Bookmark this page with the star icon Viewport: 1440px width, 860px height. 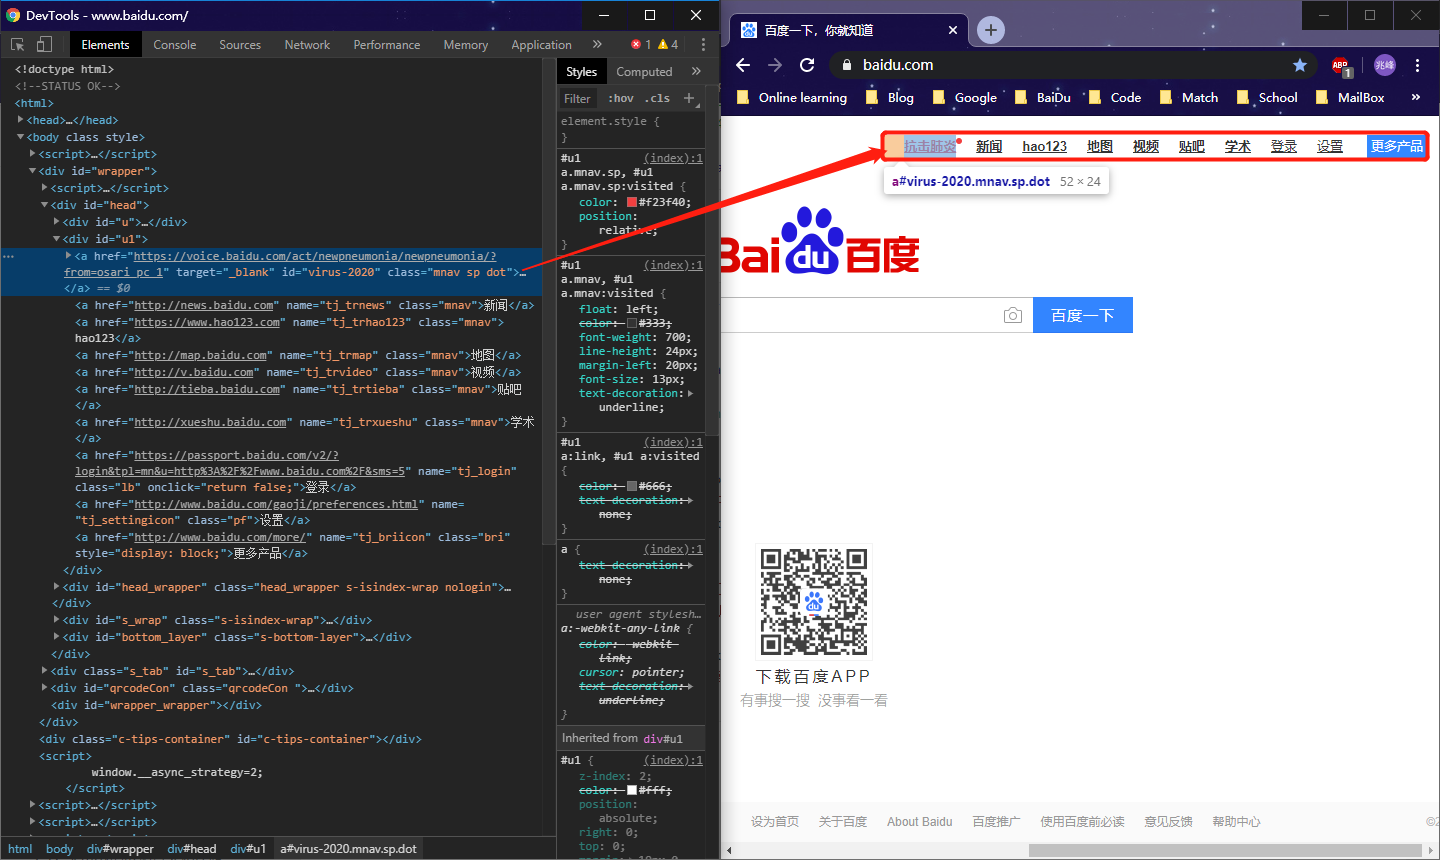1300,65
